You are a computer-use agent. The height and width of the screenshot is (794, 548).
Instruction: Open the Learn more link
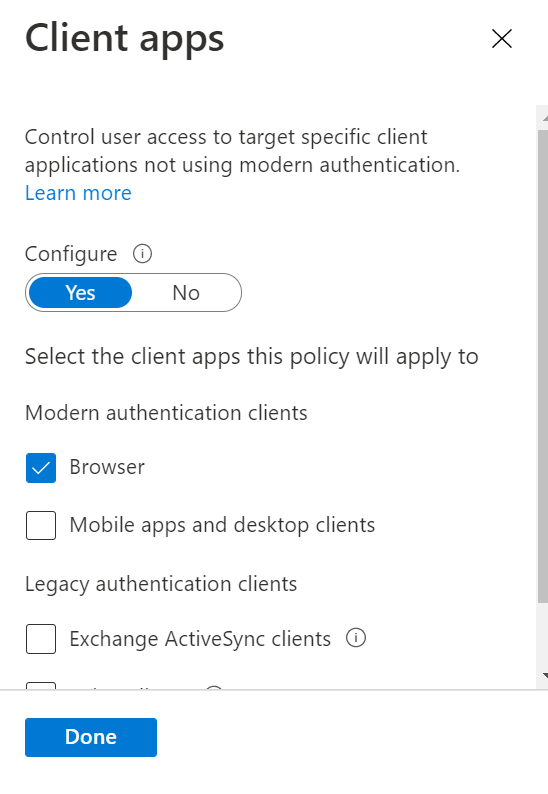click(x=78, y=193)
